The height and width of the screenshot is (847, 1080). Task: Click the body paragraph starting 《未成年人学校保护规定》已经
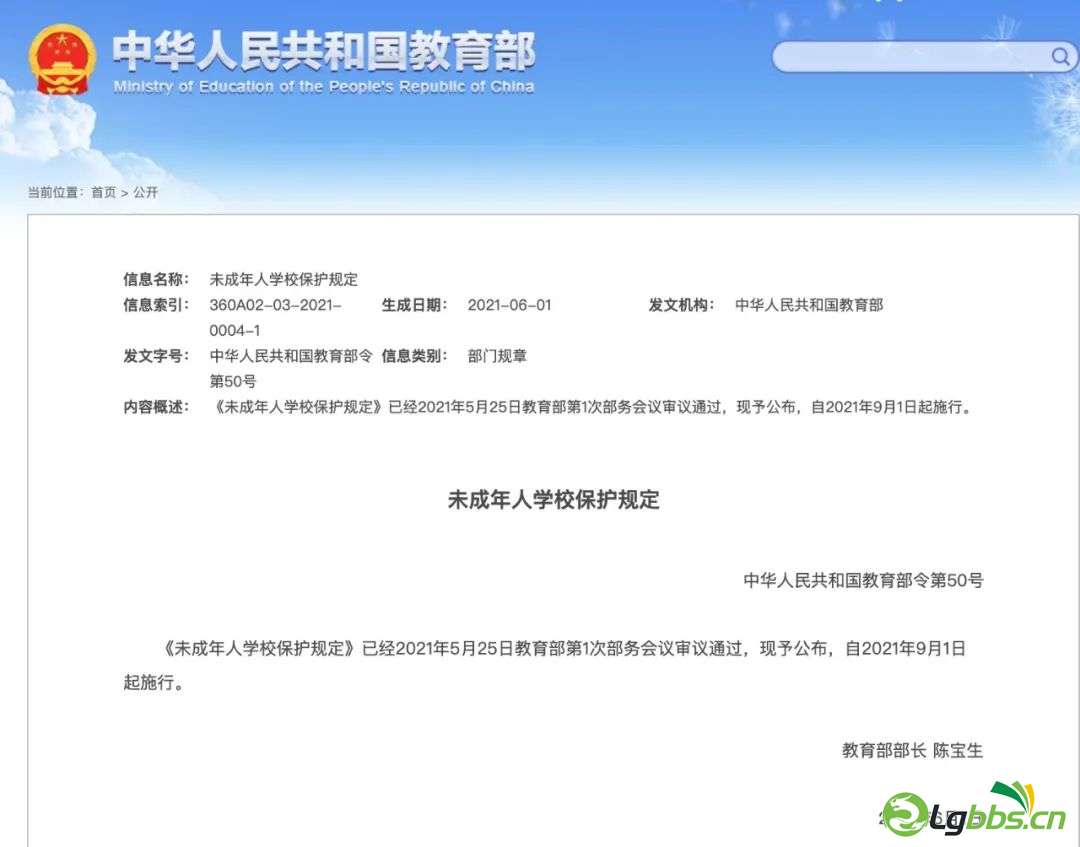553,665
